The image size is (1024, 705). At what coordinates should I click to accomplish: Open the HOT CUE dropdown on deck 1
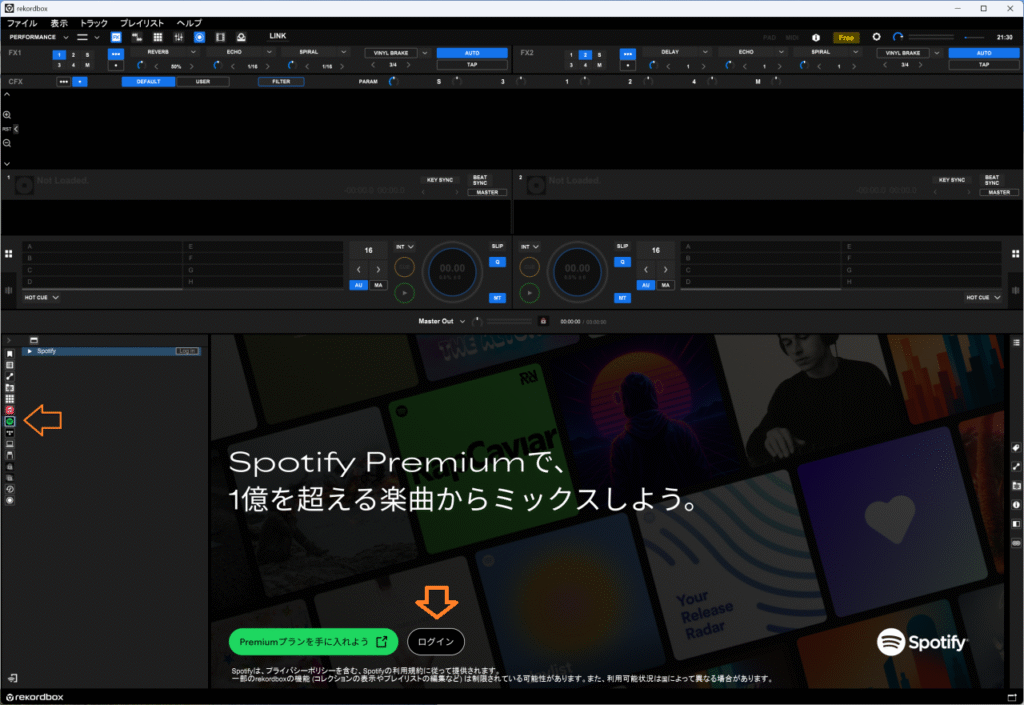click(x=42, y=297)
